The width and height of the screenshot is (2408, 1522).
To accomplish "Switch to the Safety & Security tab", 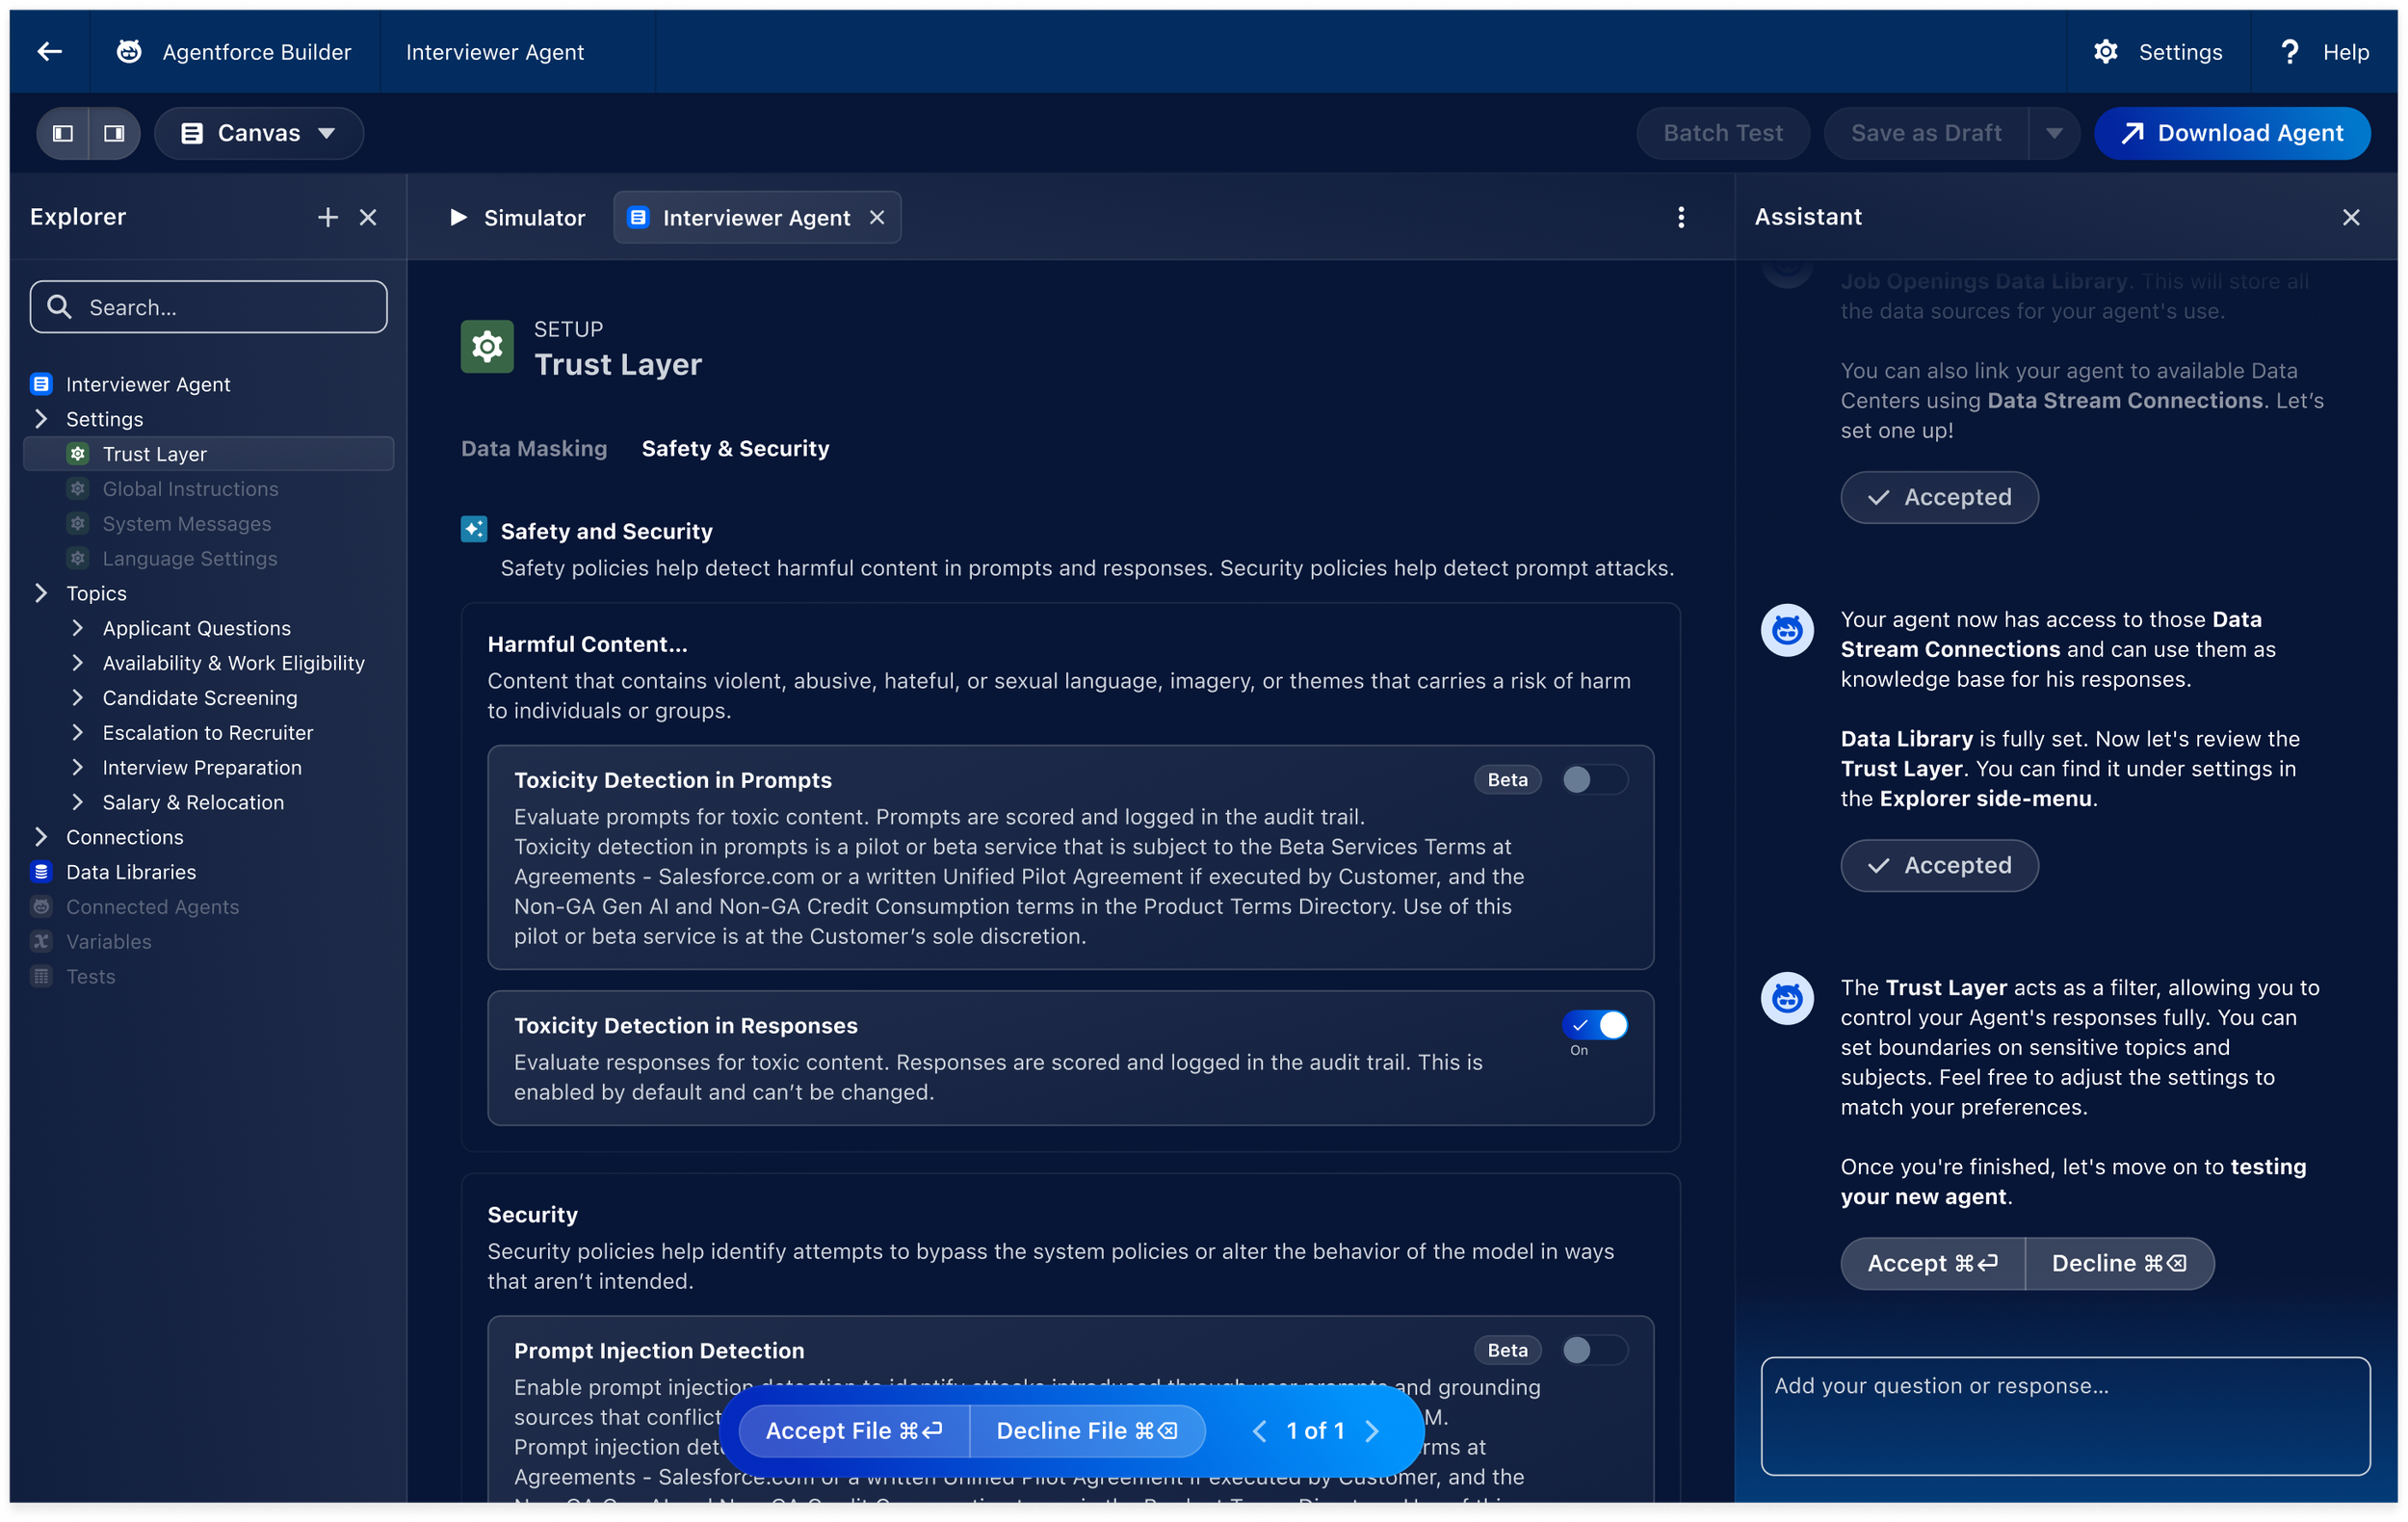I will point(735,448).
